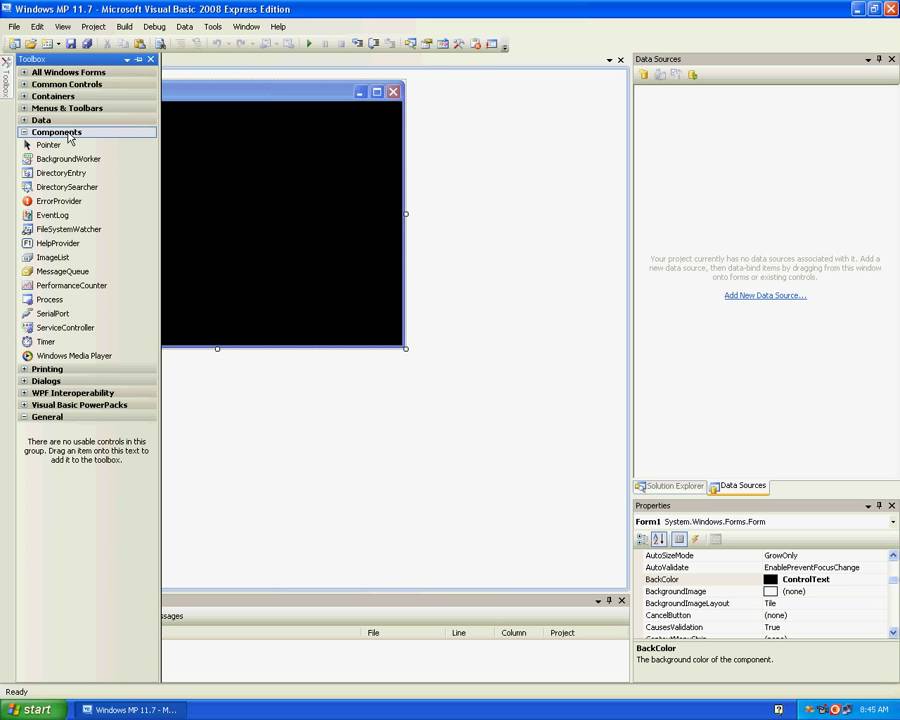Screen dimensions: 900x720
Task: Show events with lightning bolt icon
Action: click(695, 539)
